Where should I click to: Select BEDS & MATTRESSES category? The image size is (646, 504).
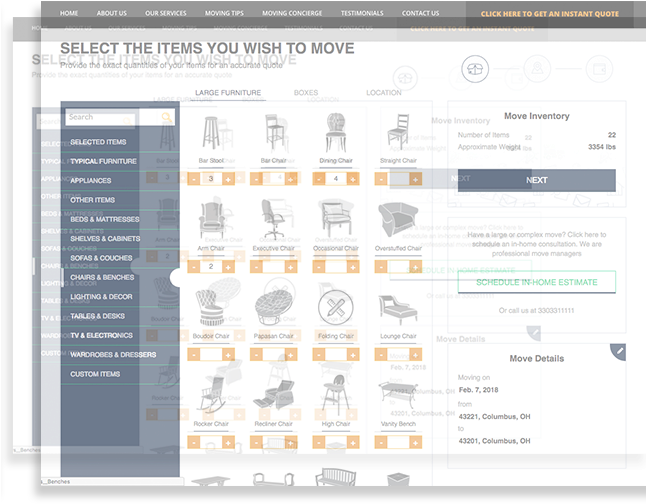pos(105,219)
